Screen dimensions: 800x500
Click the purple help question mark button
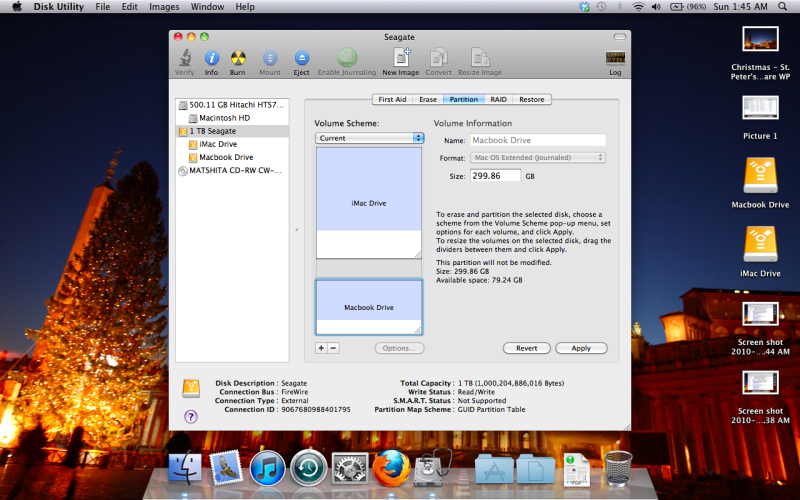coord(191,417)
